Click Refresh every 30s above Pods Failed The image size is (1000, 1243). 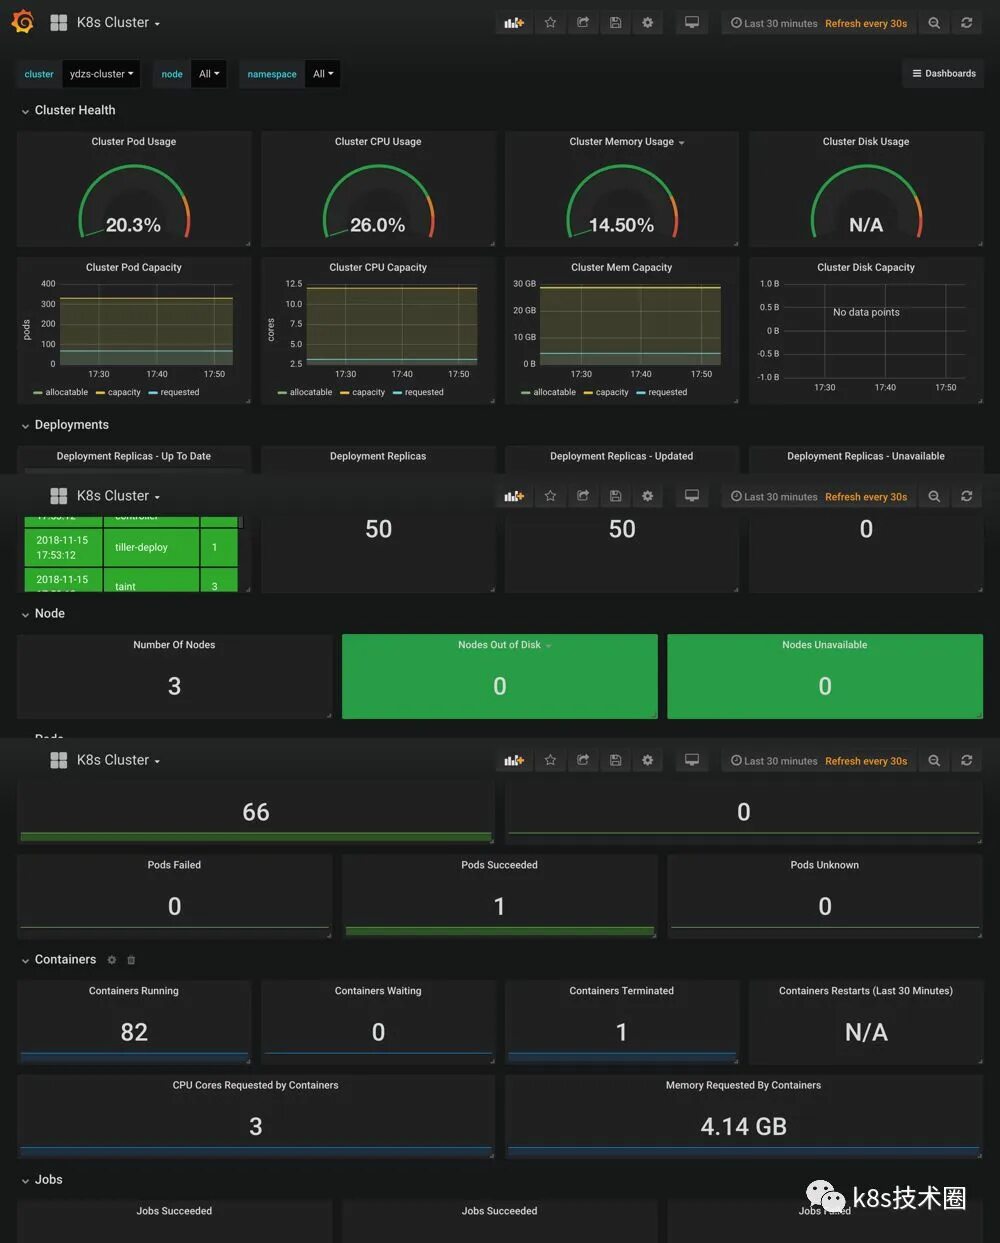coord(866,761)
